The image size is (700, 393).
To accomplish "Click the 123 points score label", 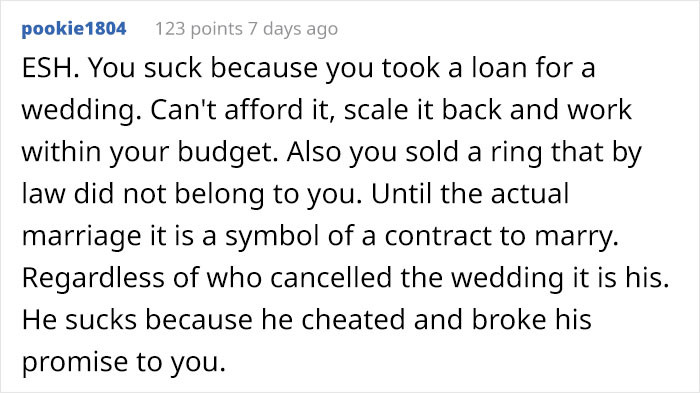I will click(x=199, y=29).
